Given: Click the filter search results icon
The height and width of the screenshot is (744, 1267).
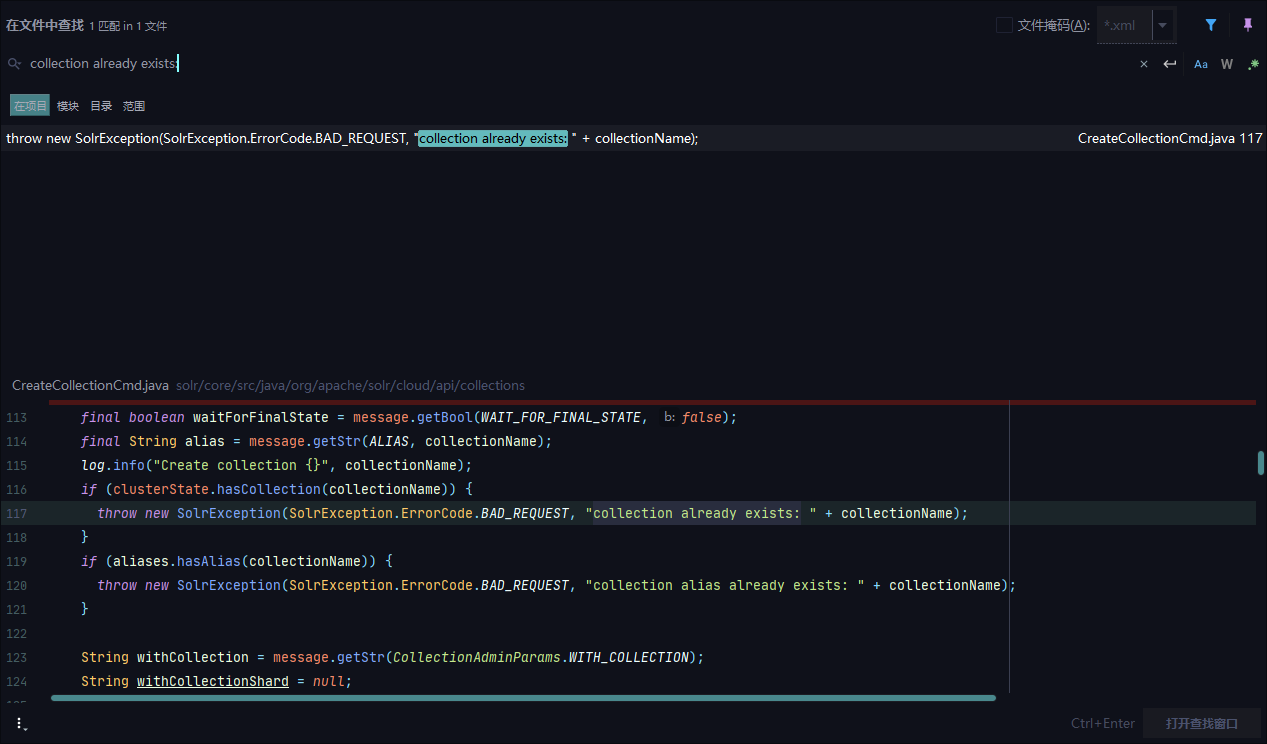Looking at the screenshot, I should pos(1211,25).
